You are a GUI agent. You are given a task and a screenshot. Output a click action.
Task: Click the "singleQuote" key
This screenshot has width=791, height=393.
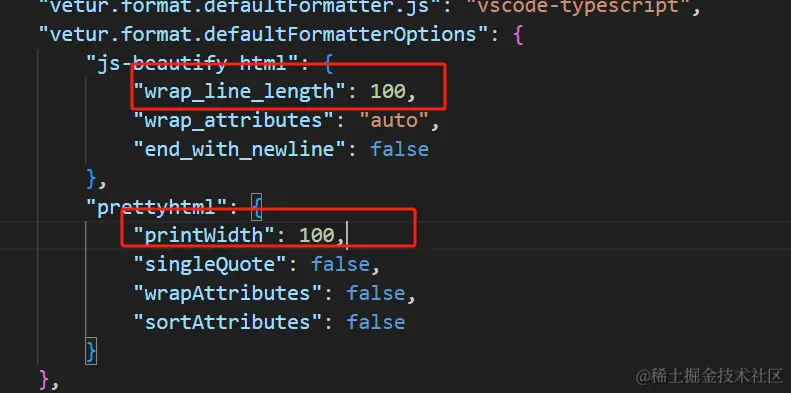210,264
